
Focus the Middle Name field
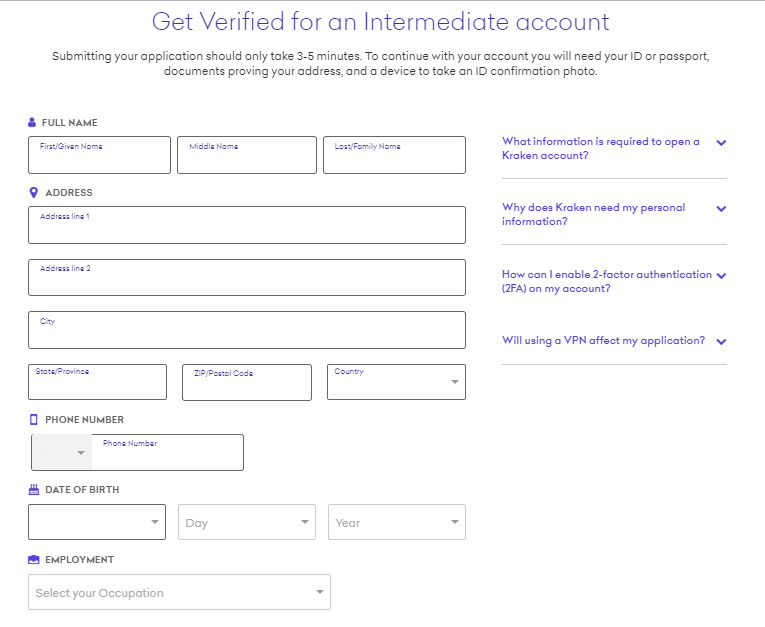coord(247,155)
